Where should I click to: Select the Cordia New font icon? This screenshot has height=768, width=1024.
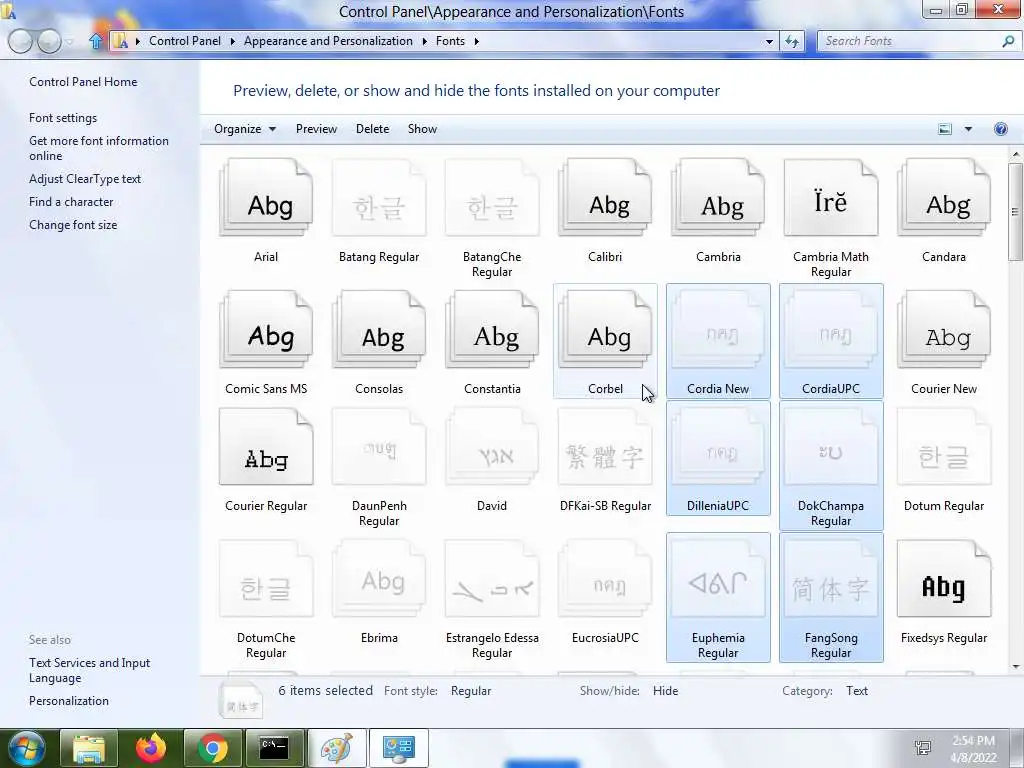[x=718, y=329]
